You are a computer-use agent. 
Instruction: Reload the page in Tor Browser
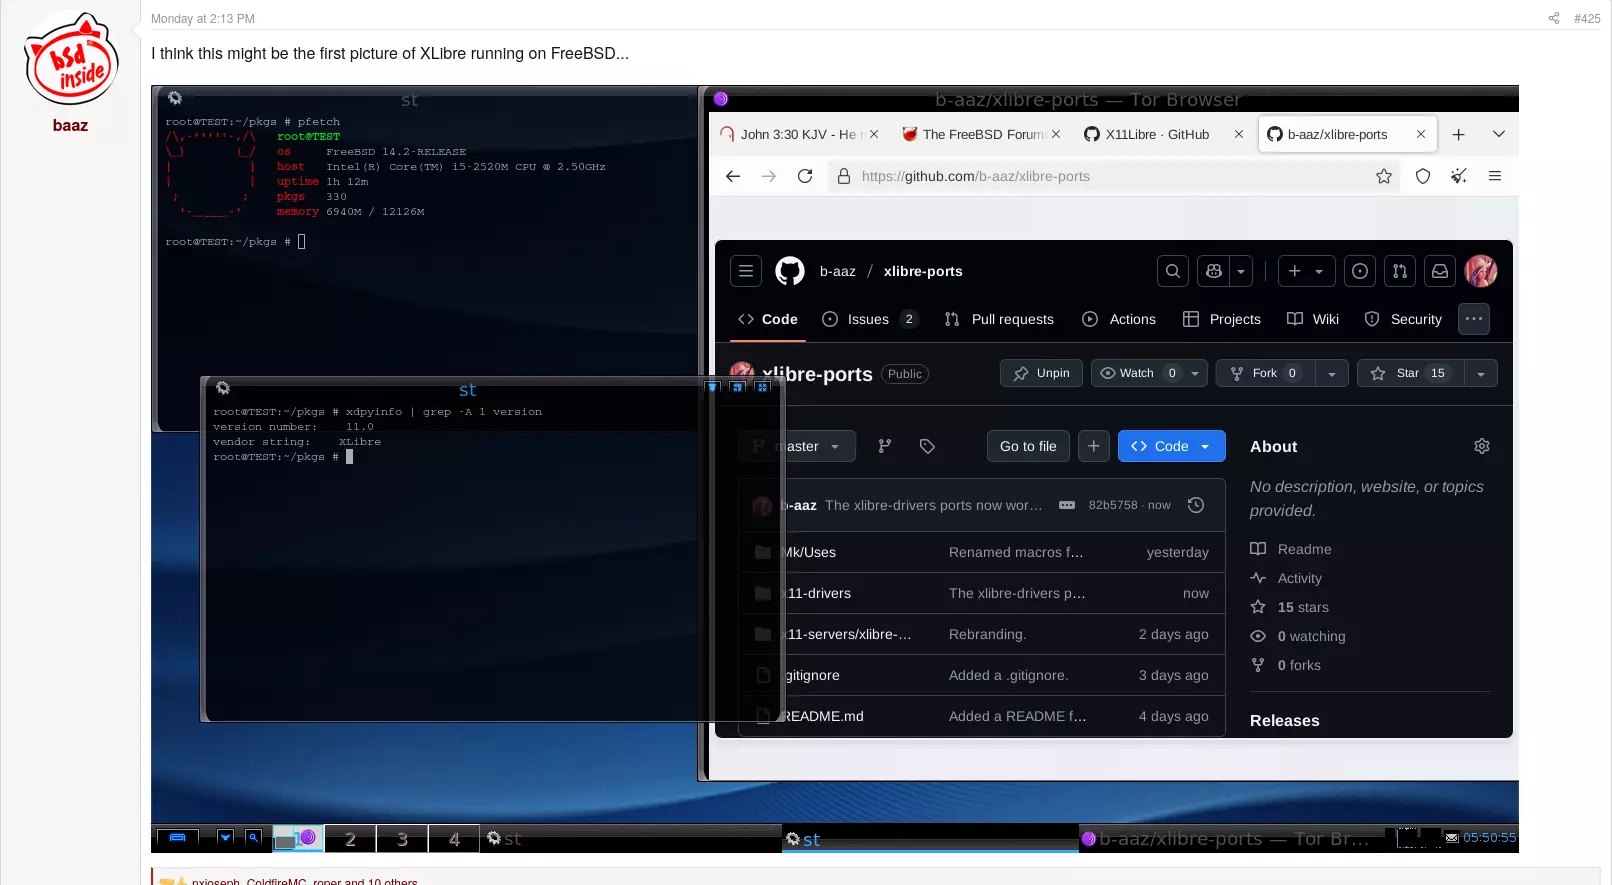805,176
